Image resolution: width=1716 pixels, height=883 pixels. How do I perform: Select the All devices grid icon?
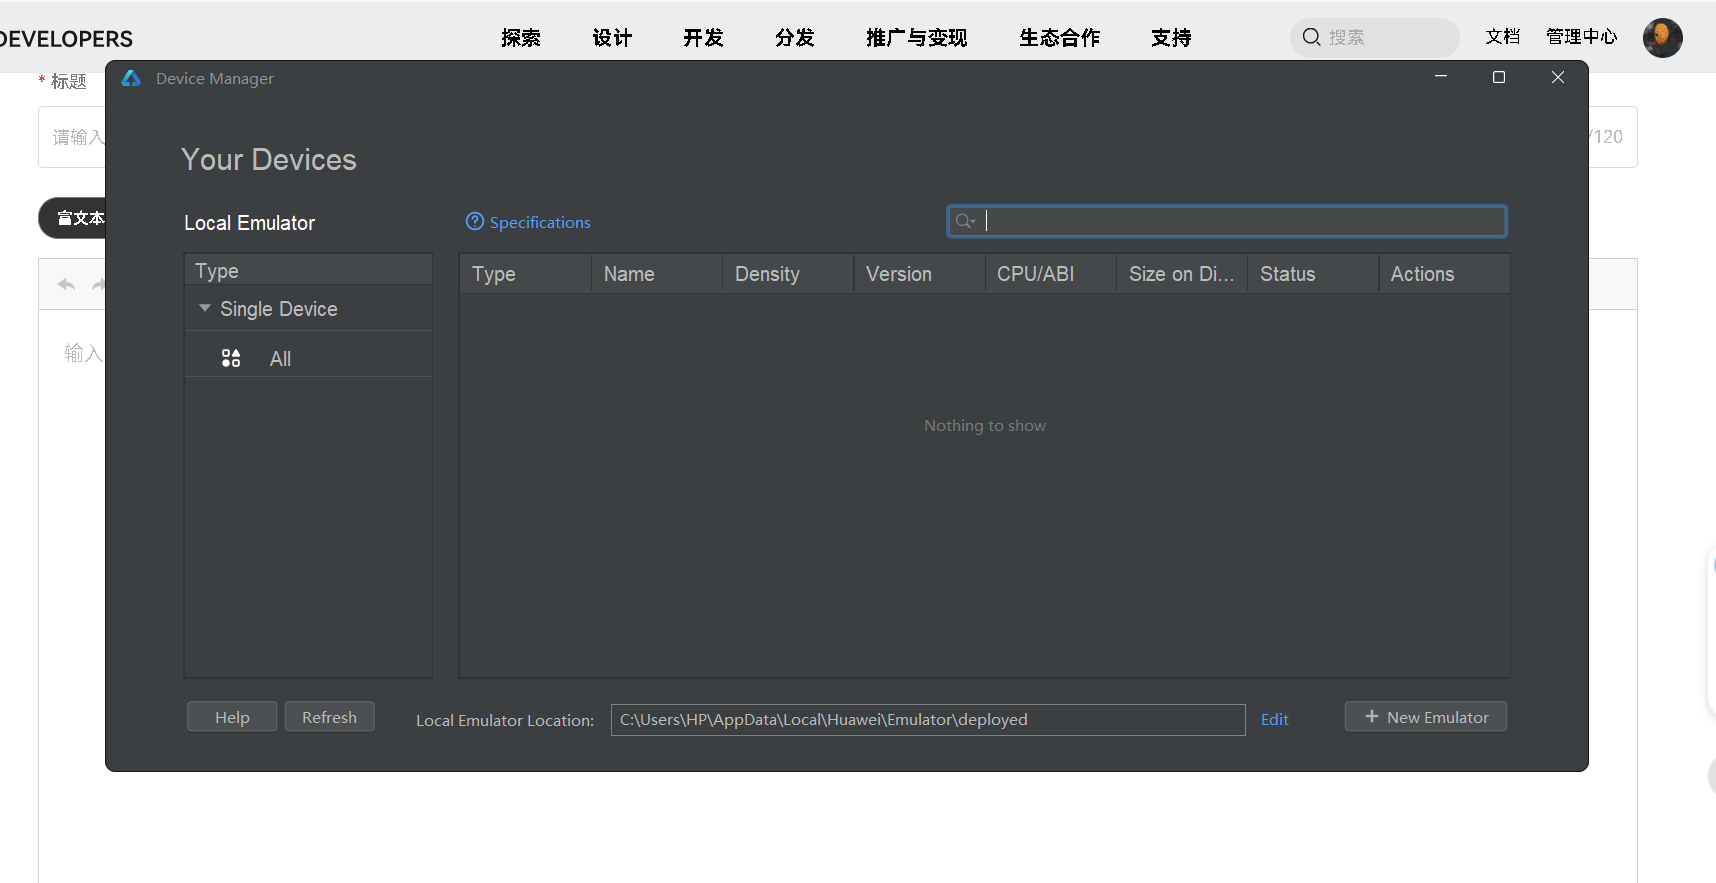click(x=231, y=358)
